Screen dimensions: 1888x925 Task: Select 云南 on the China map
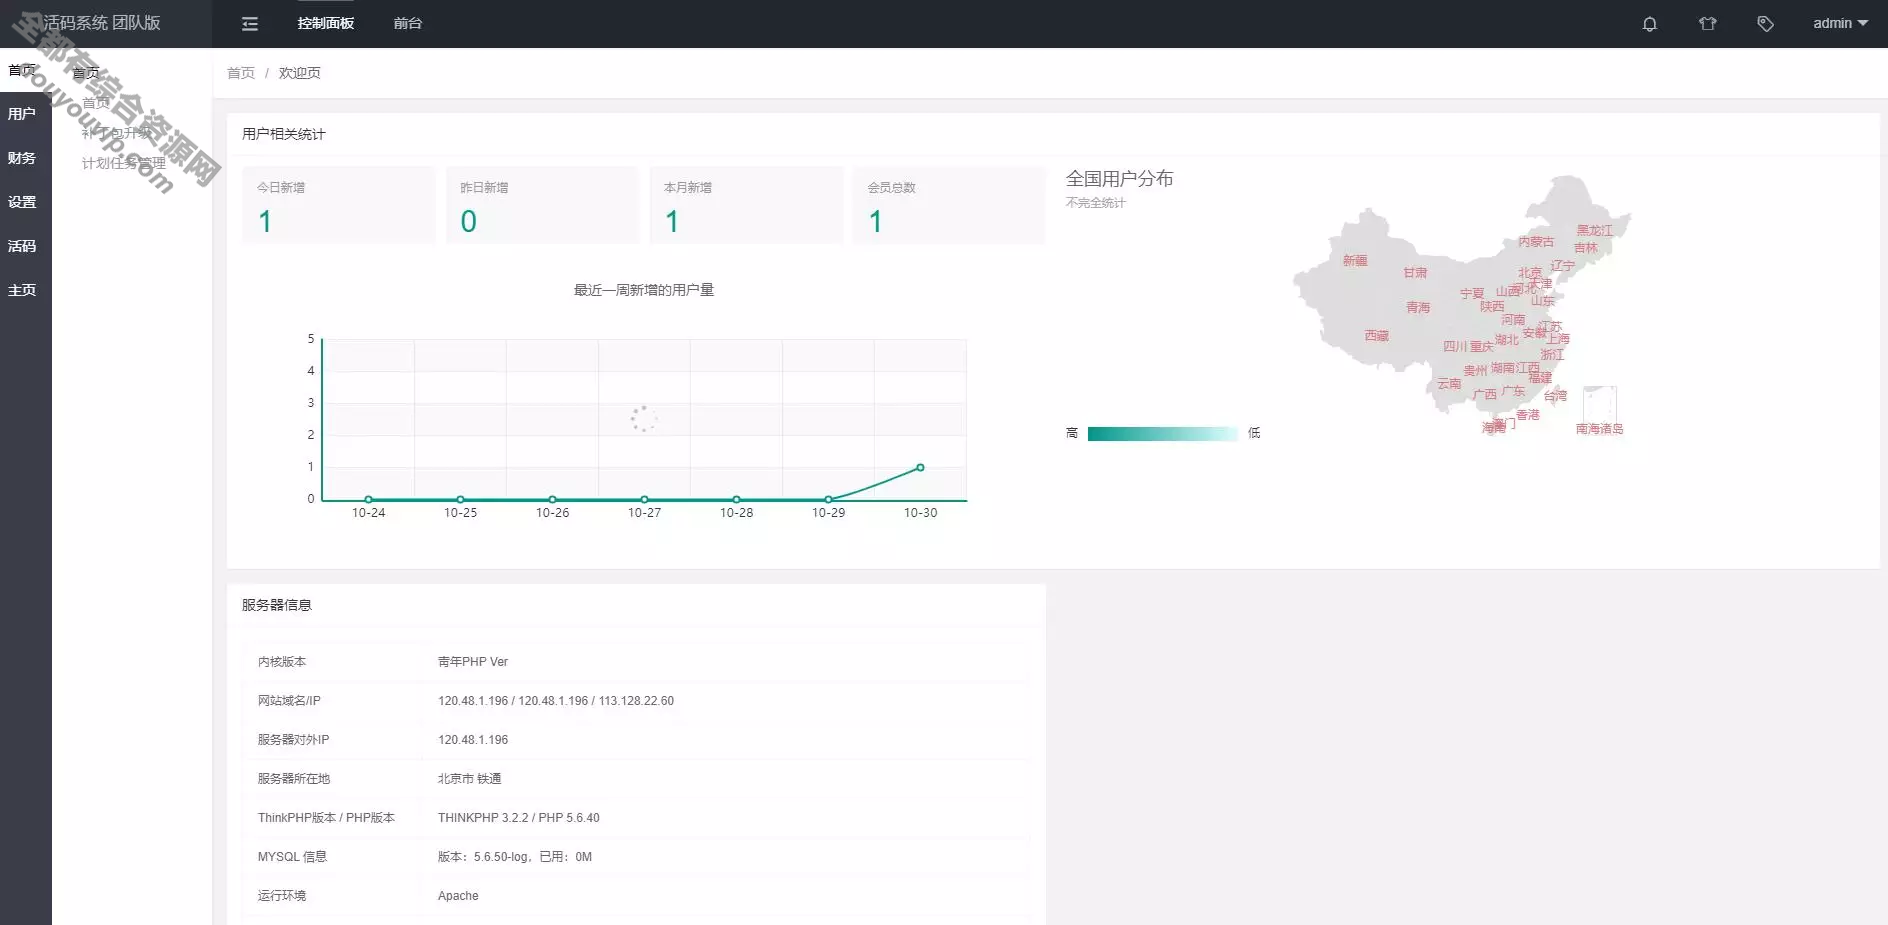(x=1449, y=384)
